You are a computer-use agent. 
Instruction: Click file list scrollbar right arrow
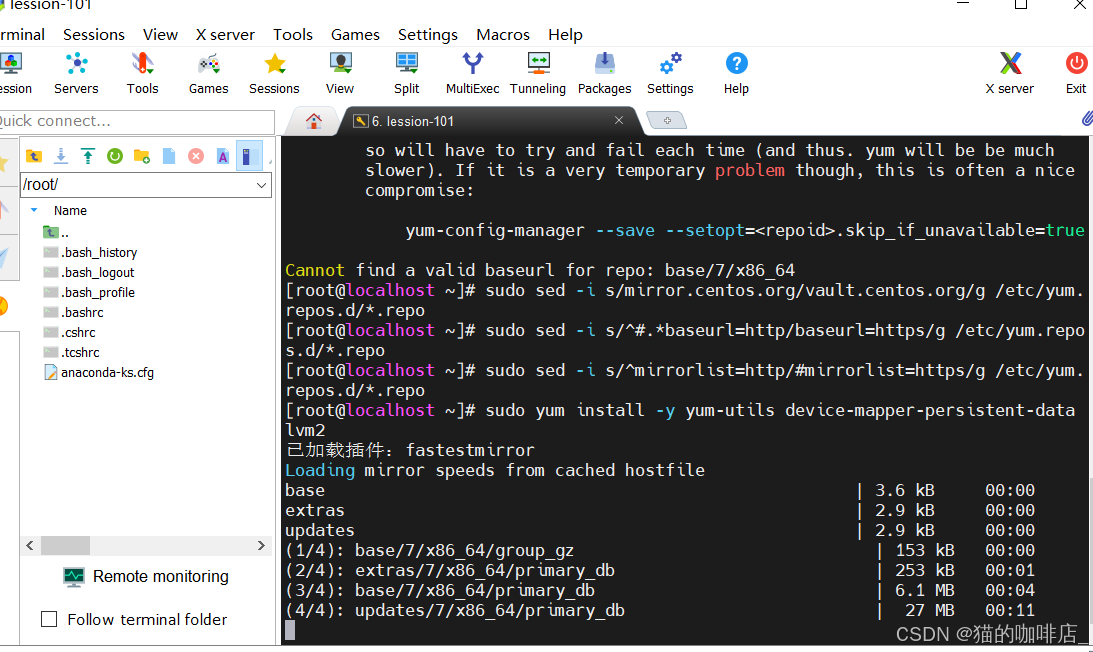261,545
